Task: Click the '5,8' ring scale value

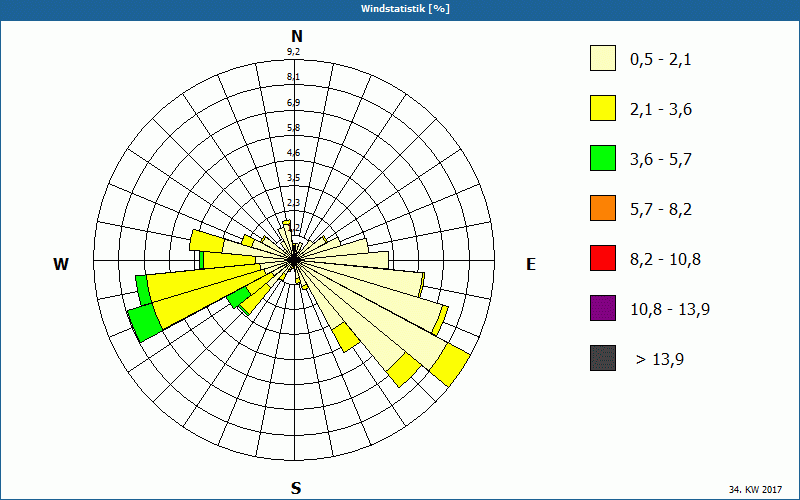Action: pos(293,128)
